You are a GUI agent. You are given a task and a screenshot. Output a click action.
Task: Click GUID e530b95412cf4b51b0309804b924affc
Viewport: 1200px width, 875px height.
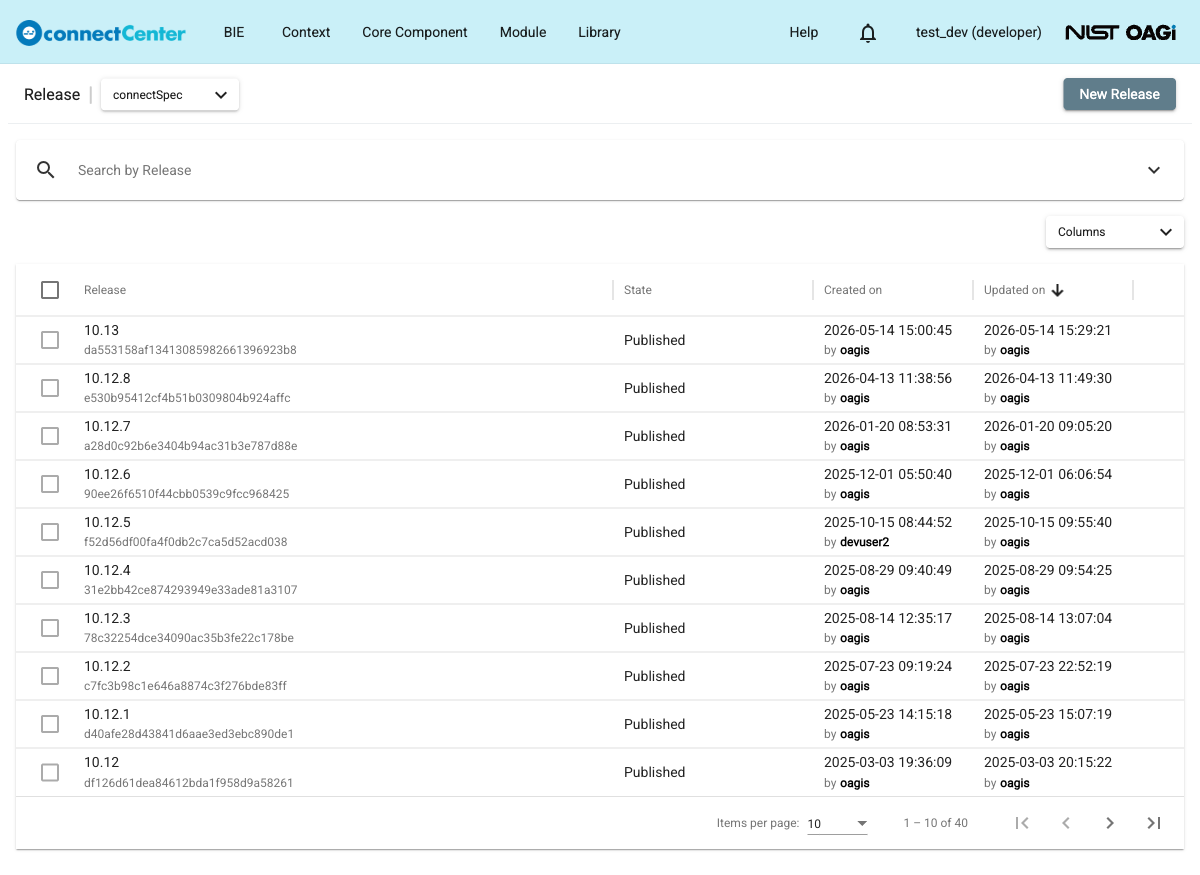coord(187,398)
